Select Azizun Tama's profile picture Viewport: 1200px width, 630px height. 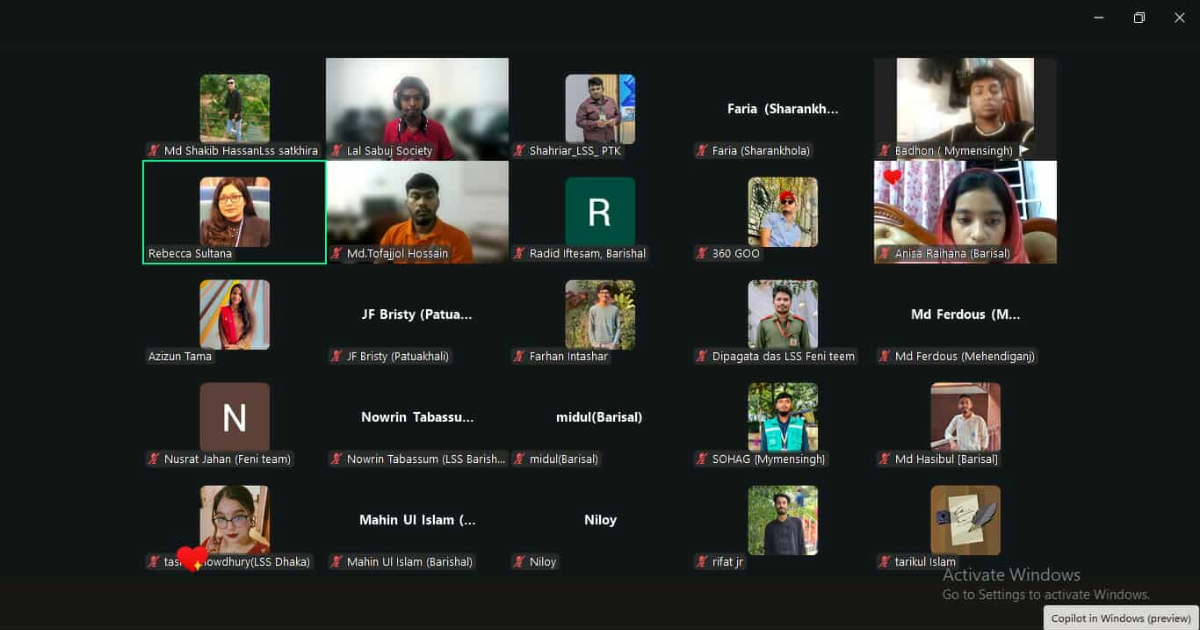(x=234, y=314)
